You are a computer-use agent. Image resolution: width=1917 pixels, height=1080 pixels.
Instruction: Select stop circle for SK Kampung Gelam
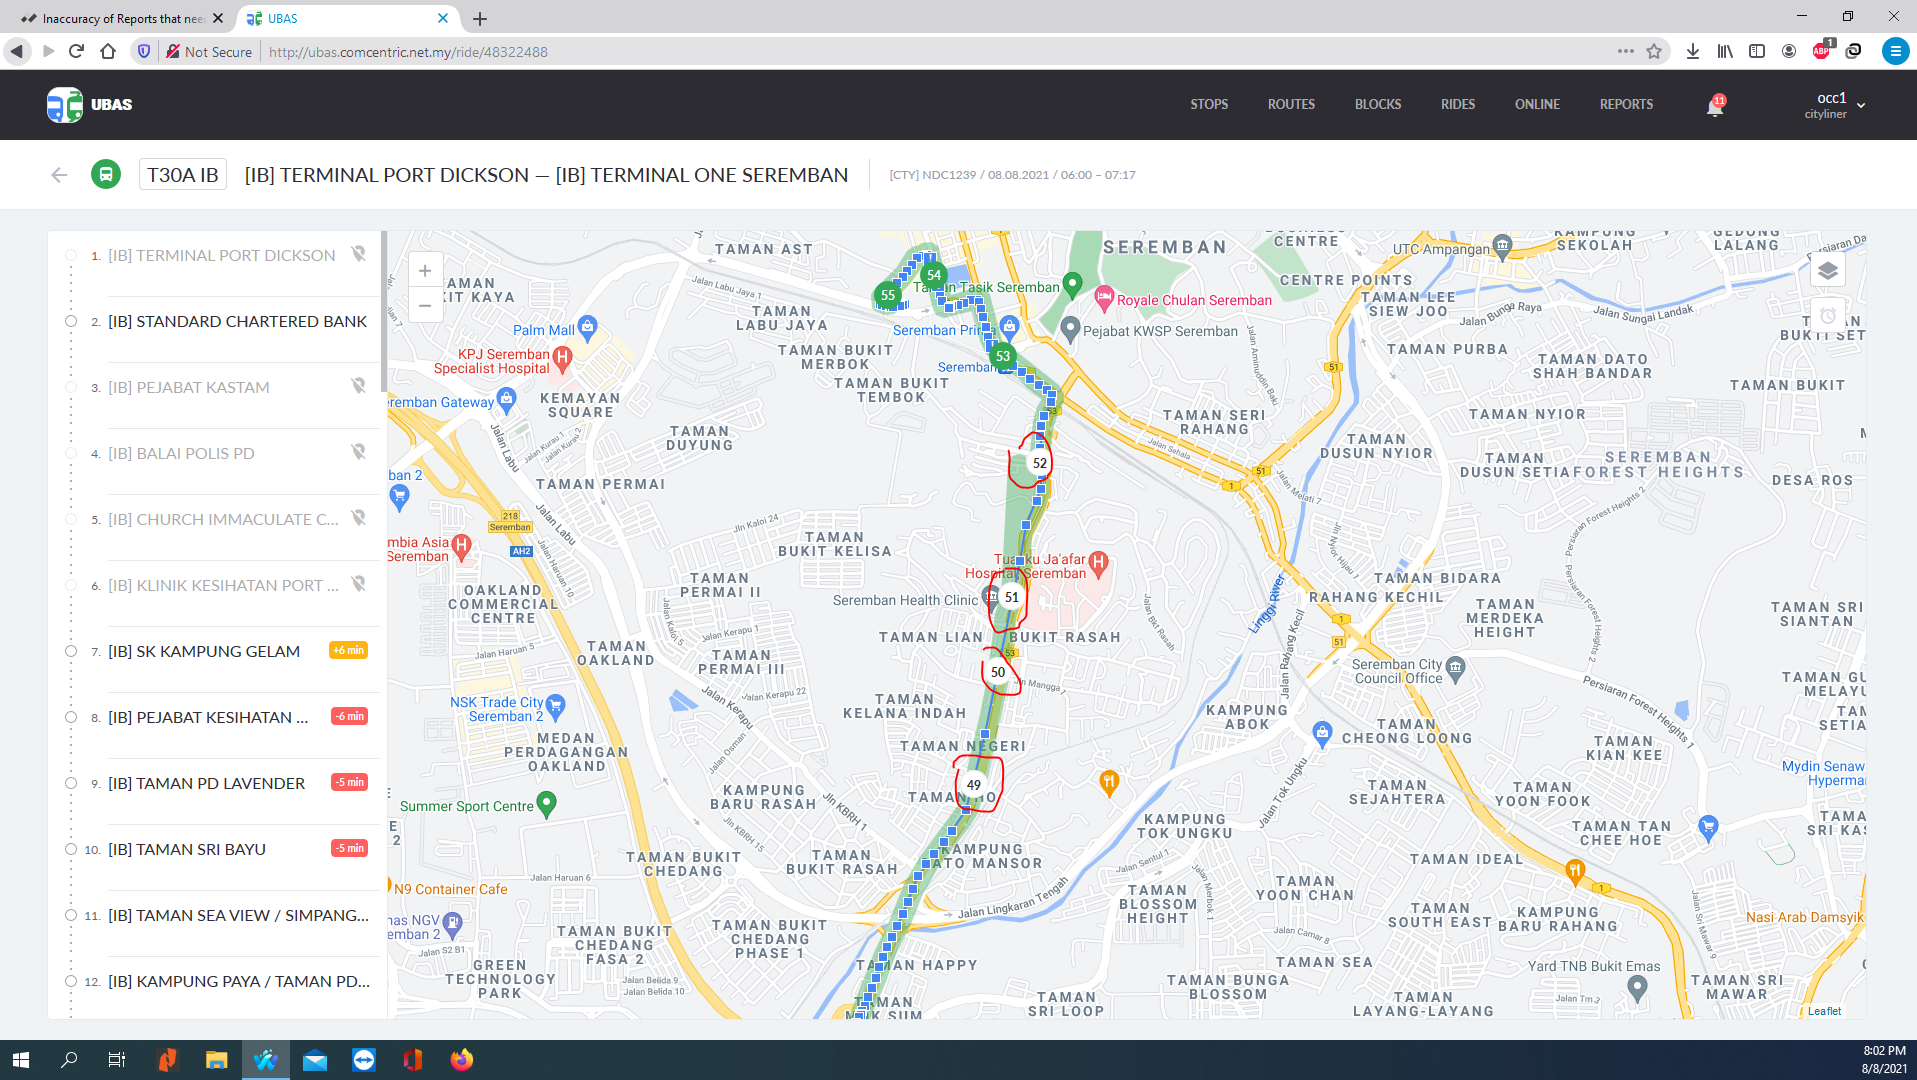(71, 652)
